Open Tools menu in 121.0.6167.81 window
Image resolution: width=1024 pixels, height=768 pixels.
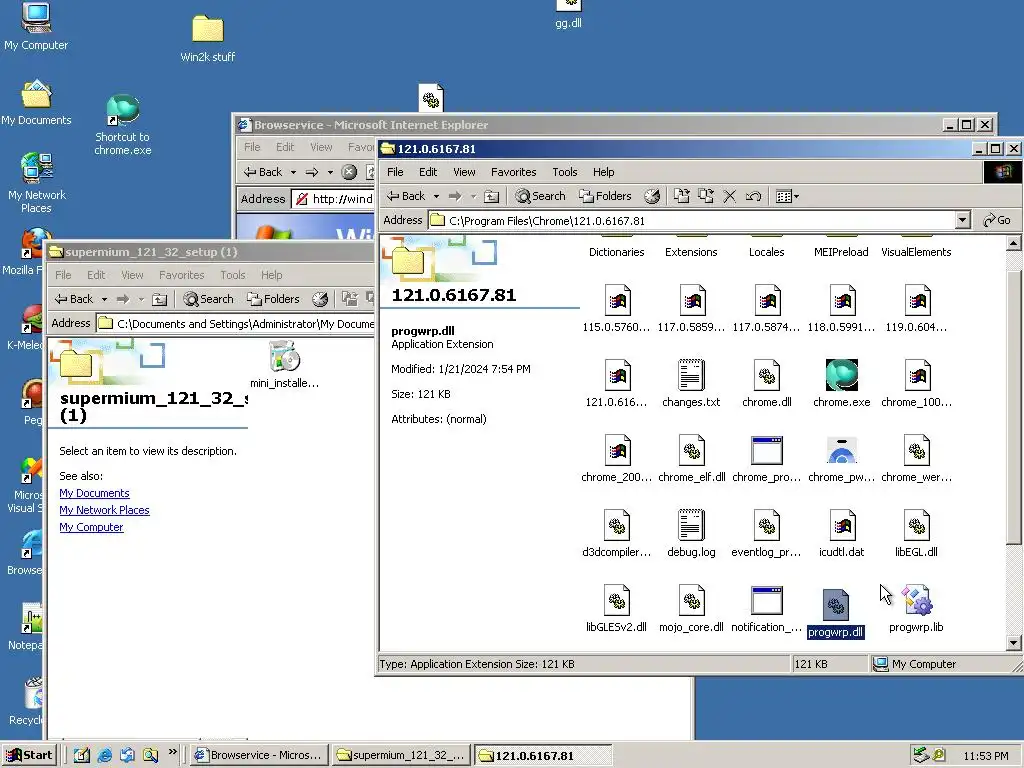565,172
